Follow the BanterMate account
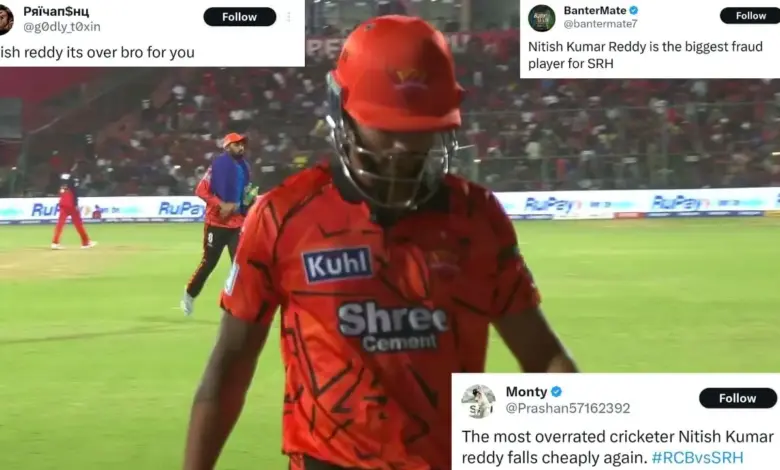The width and height of the screenshot is (780, 470). click(750, 16)
